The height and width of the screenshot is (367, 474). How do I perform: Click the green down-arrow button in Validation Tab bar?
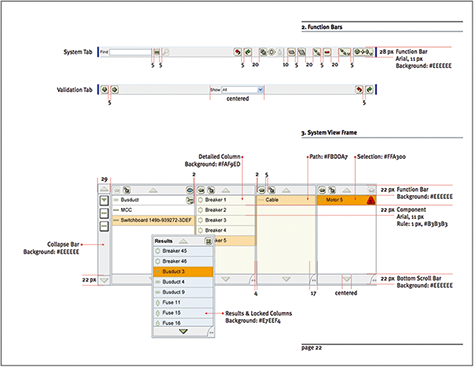tap(104, 89)
